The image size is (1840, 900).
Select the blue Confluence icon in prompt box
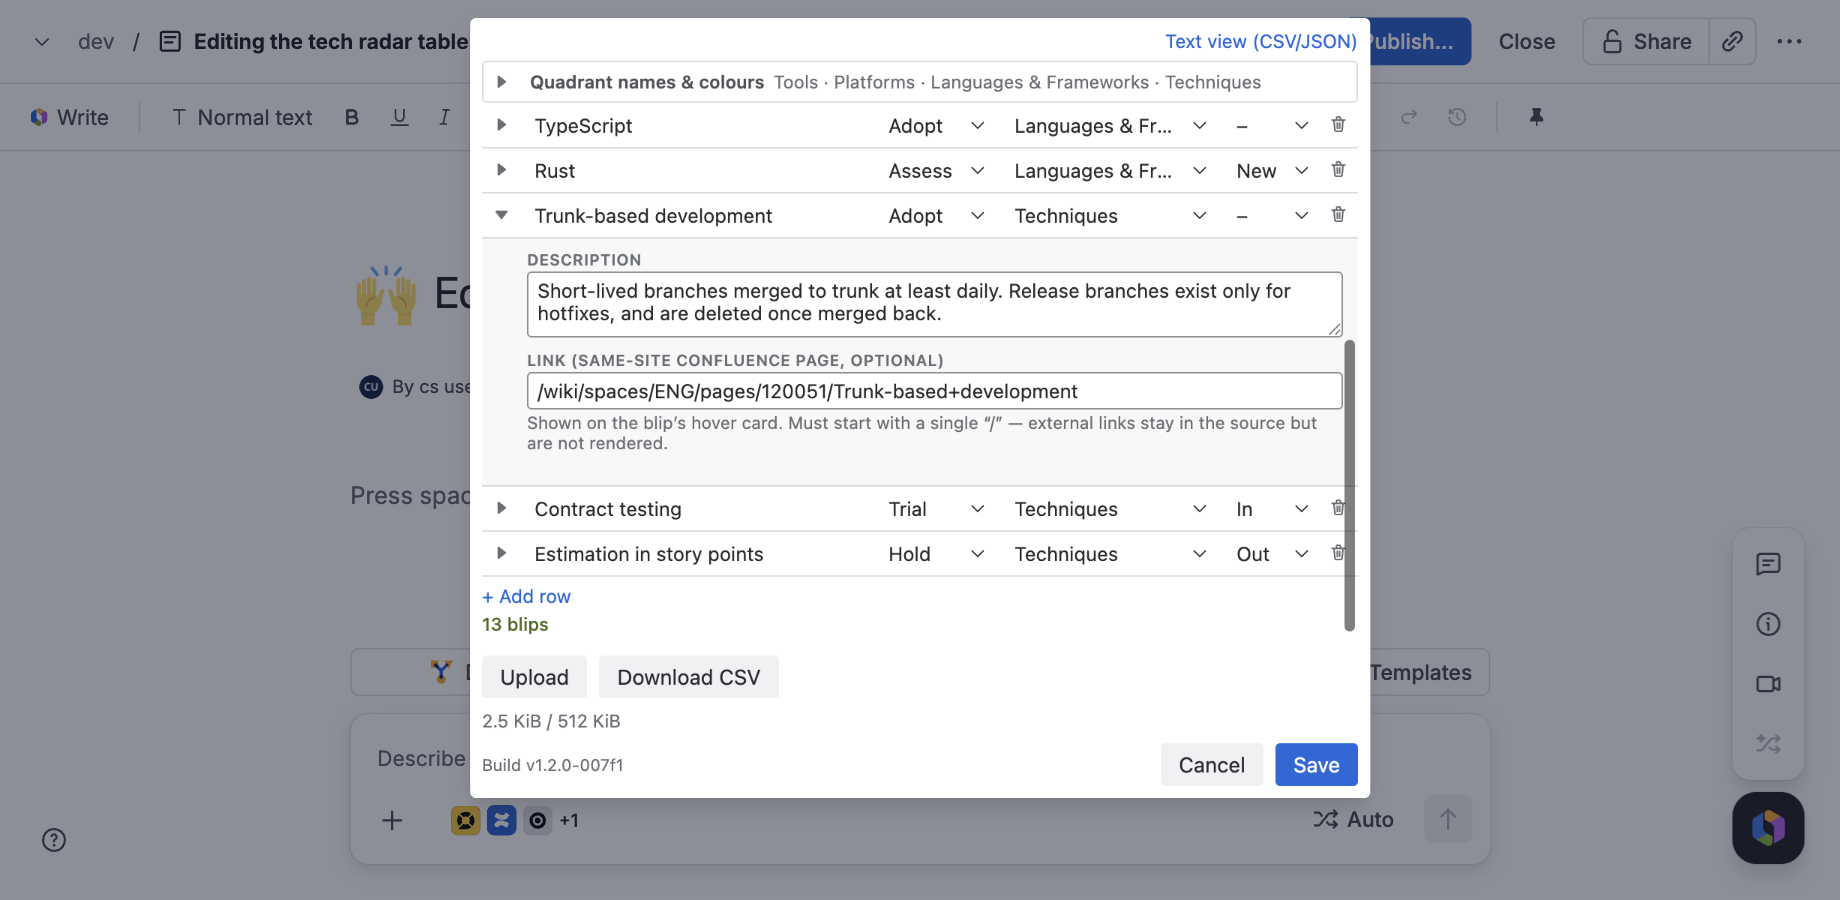pos(501,821)
